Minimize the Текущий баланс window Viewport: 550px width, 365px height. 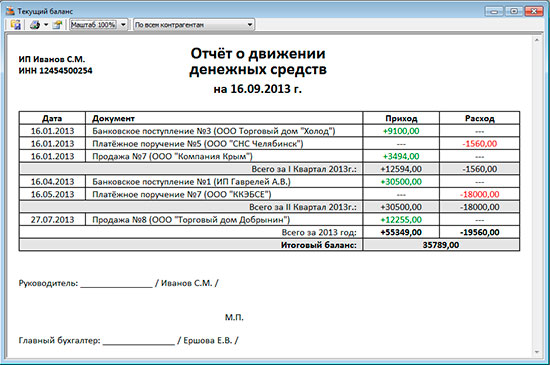click(x=494, y=11)
